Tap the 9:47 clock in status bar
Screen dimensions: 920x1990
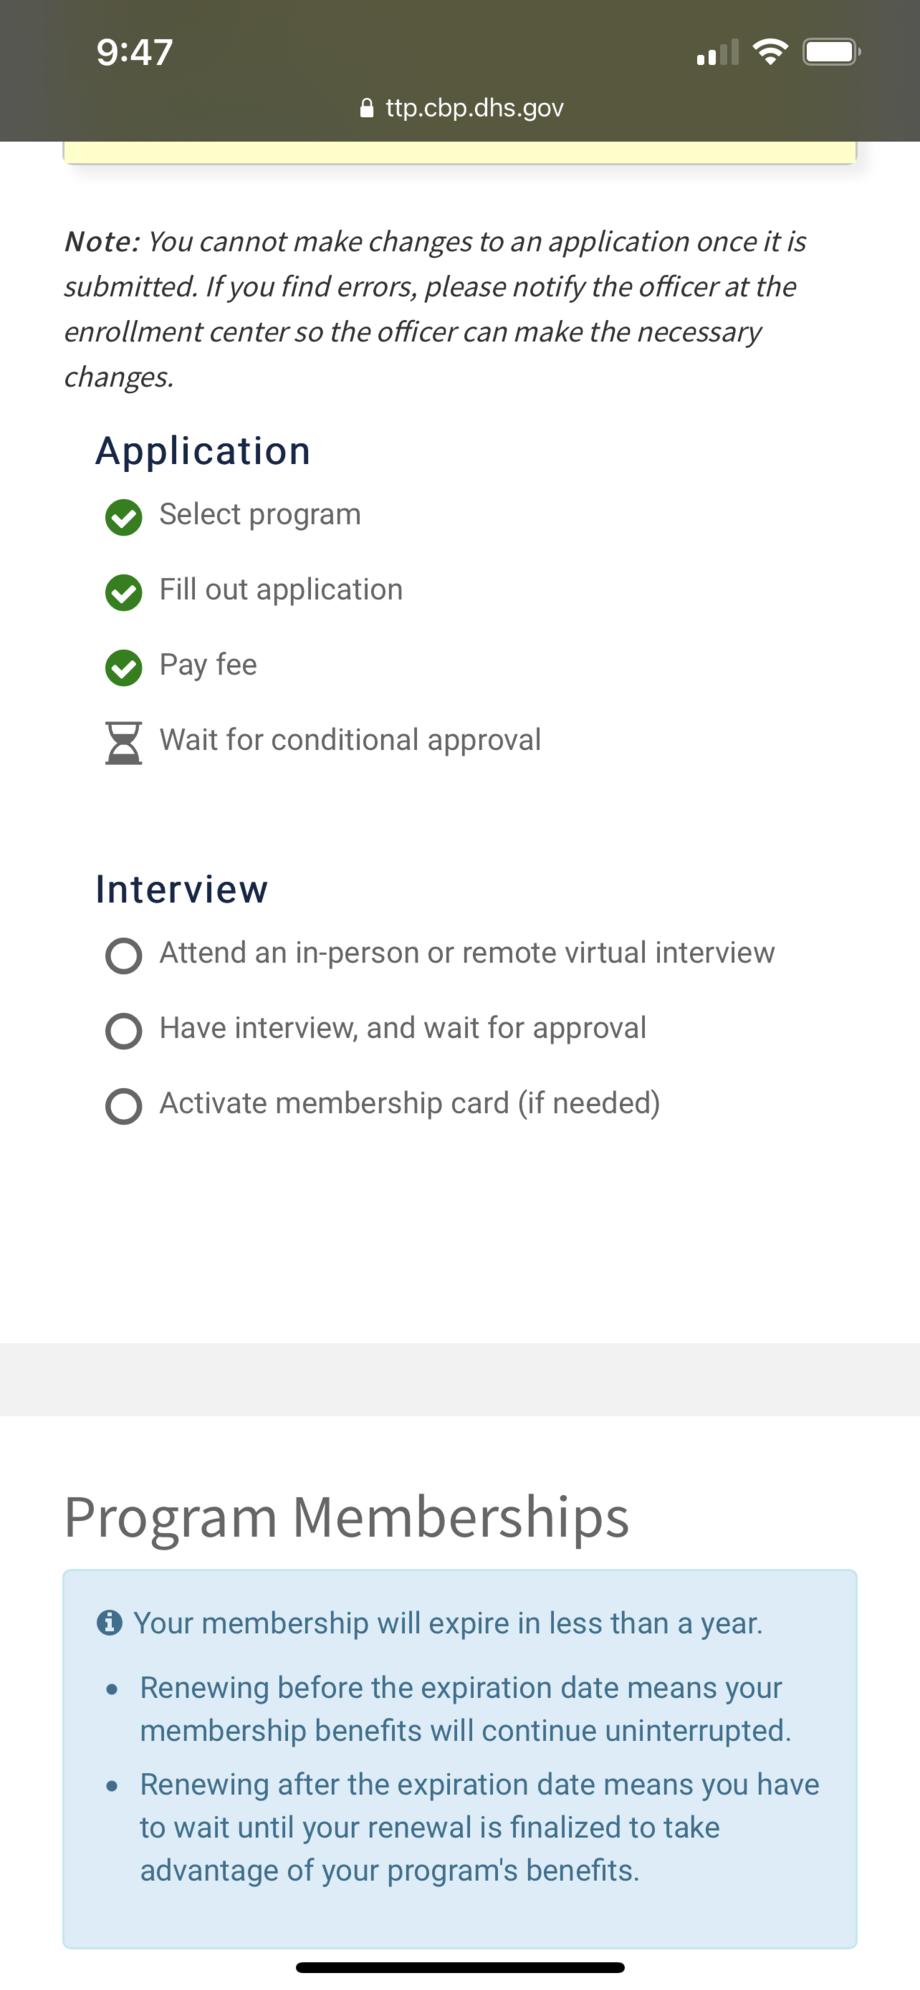[135, 52]
